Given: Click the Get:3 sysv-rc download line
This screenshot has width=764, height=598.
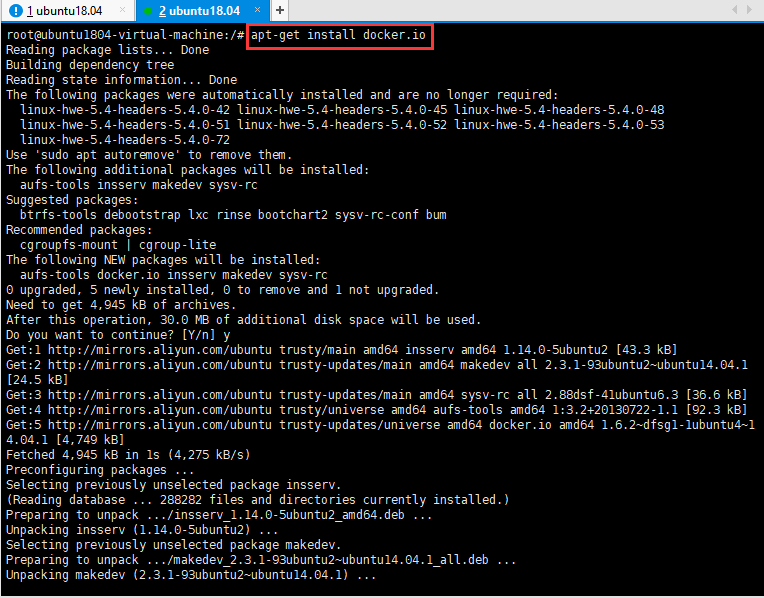Looking at the screenshot, I should point(377,395).
